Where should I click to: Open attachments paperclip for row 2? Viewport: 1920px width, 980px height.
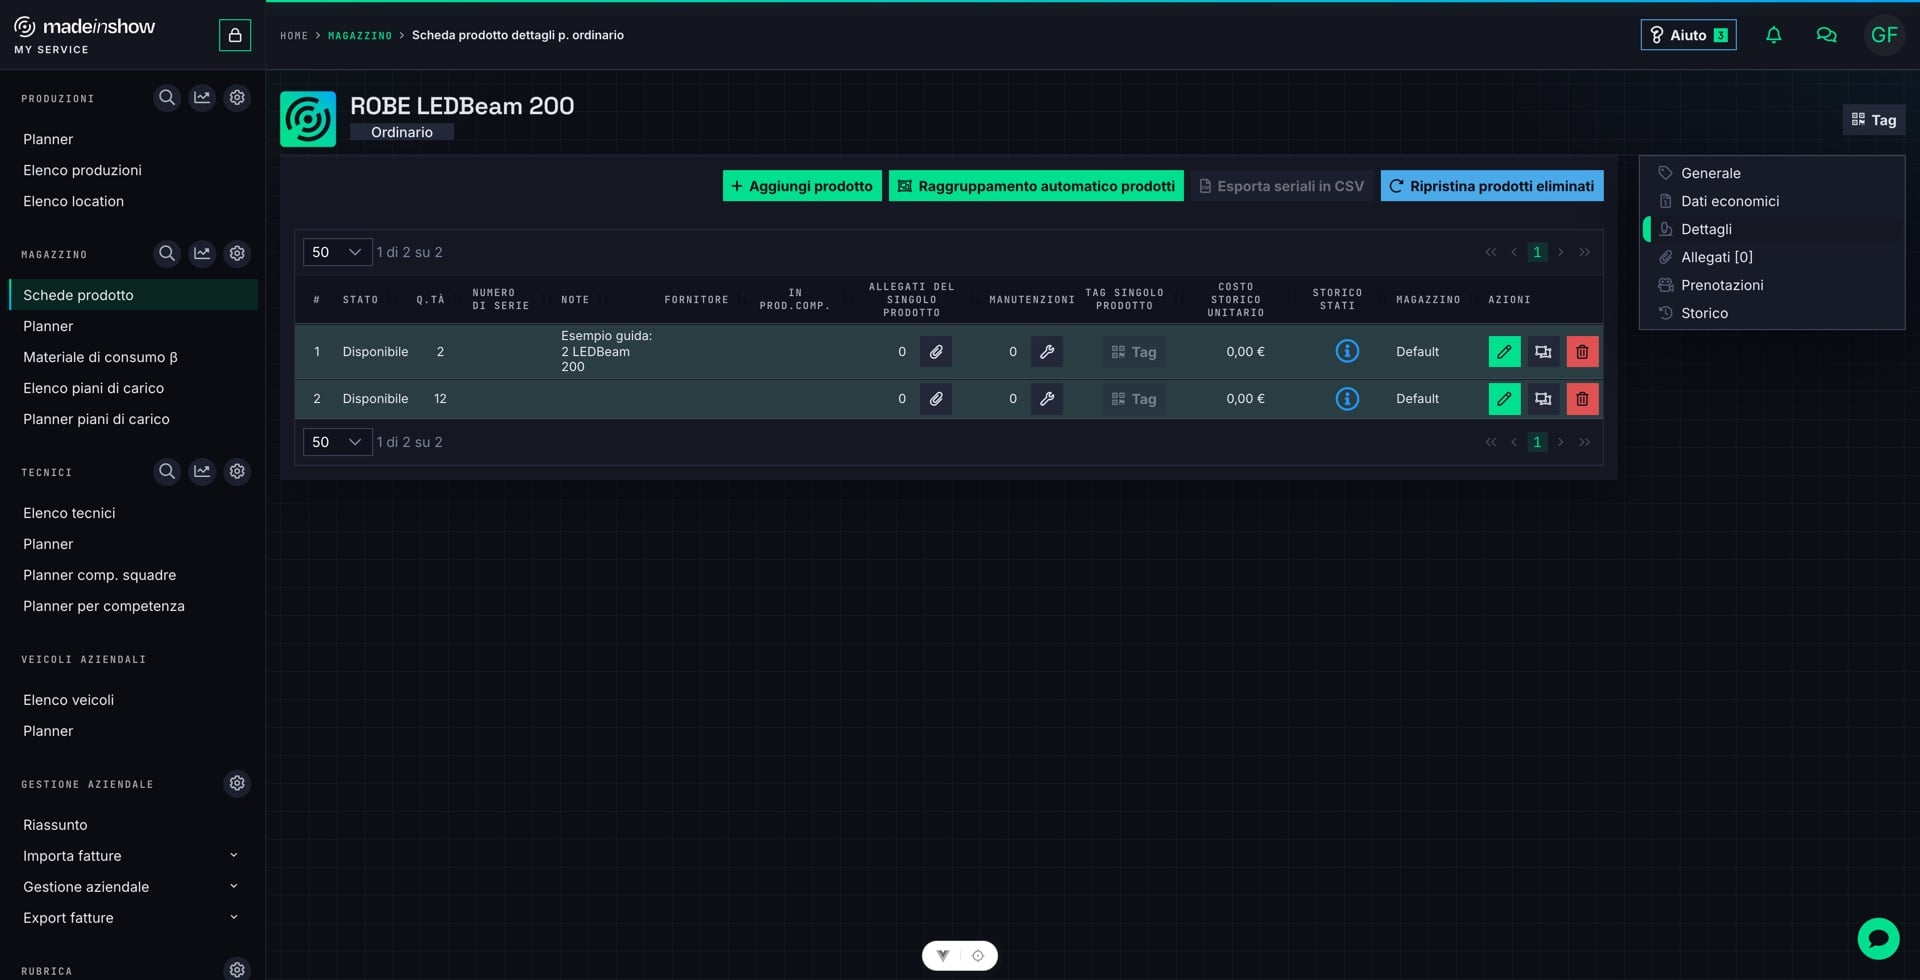936,399
